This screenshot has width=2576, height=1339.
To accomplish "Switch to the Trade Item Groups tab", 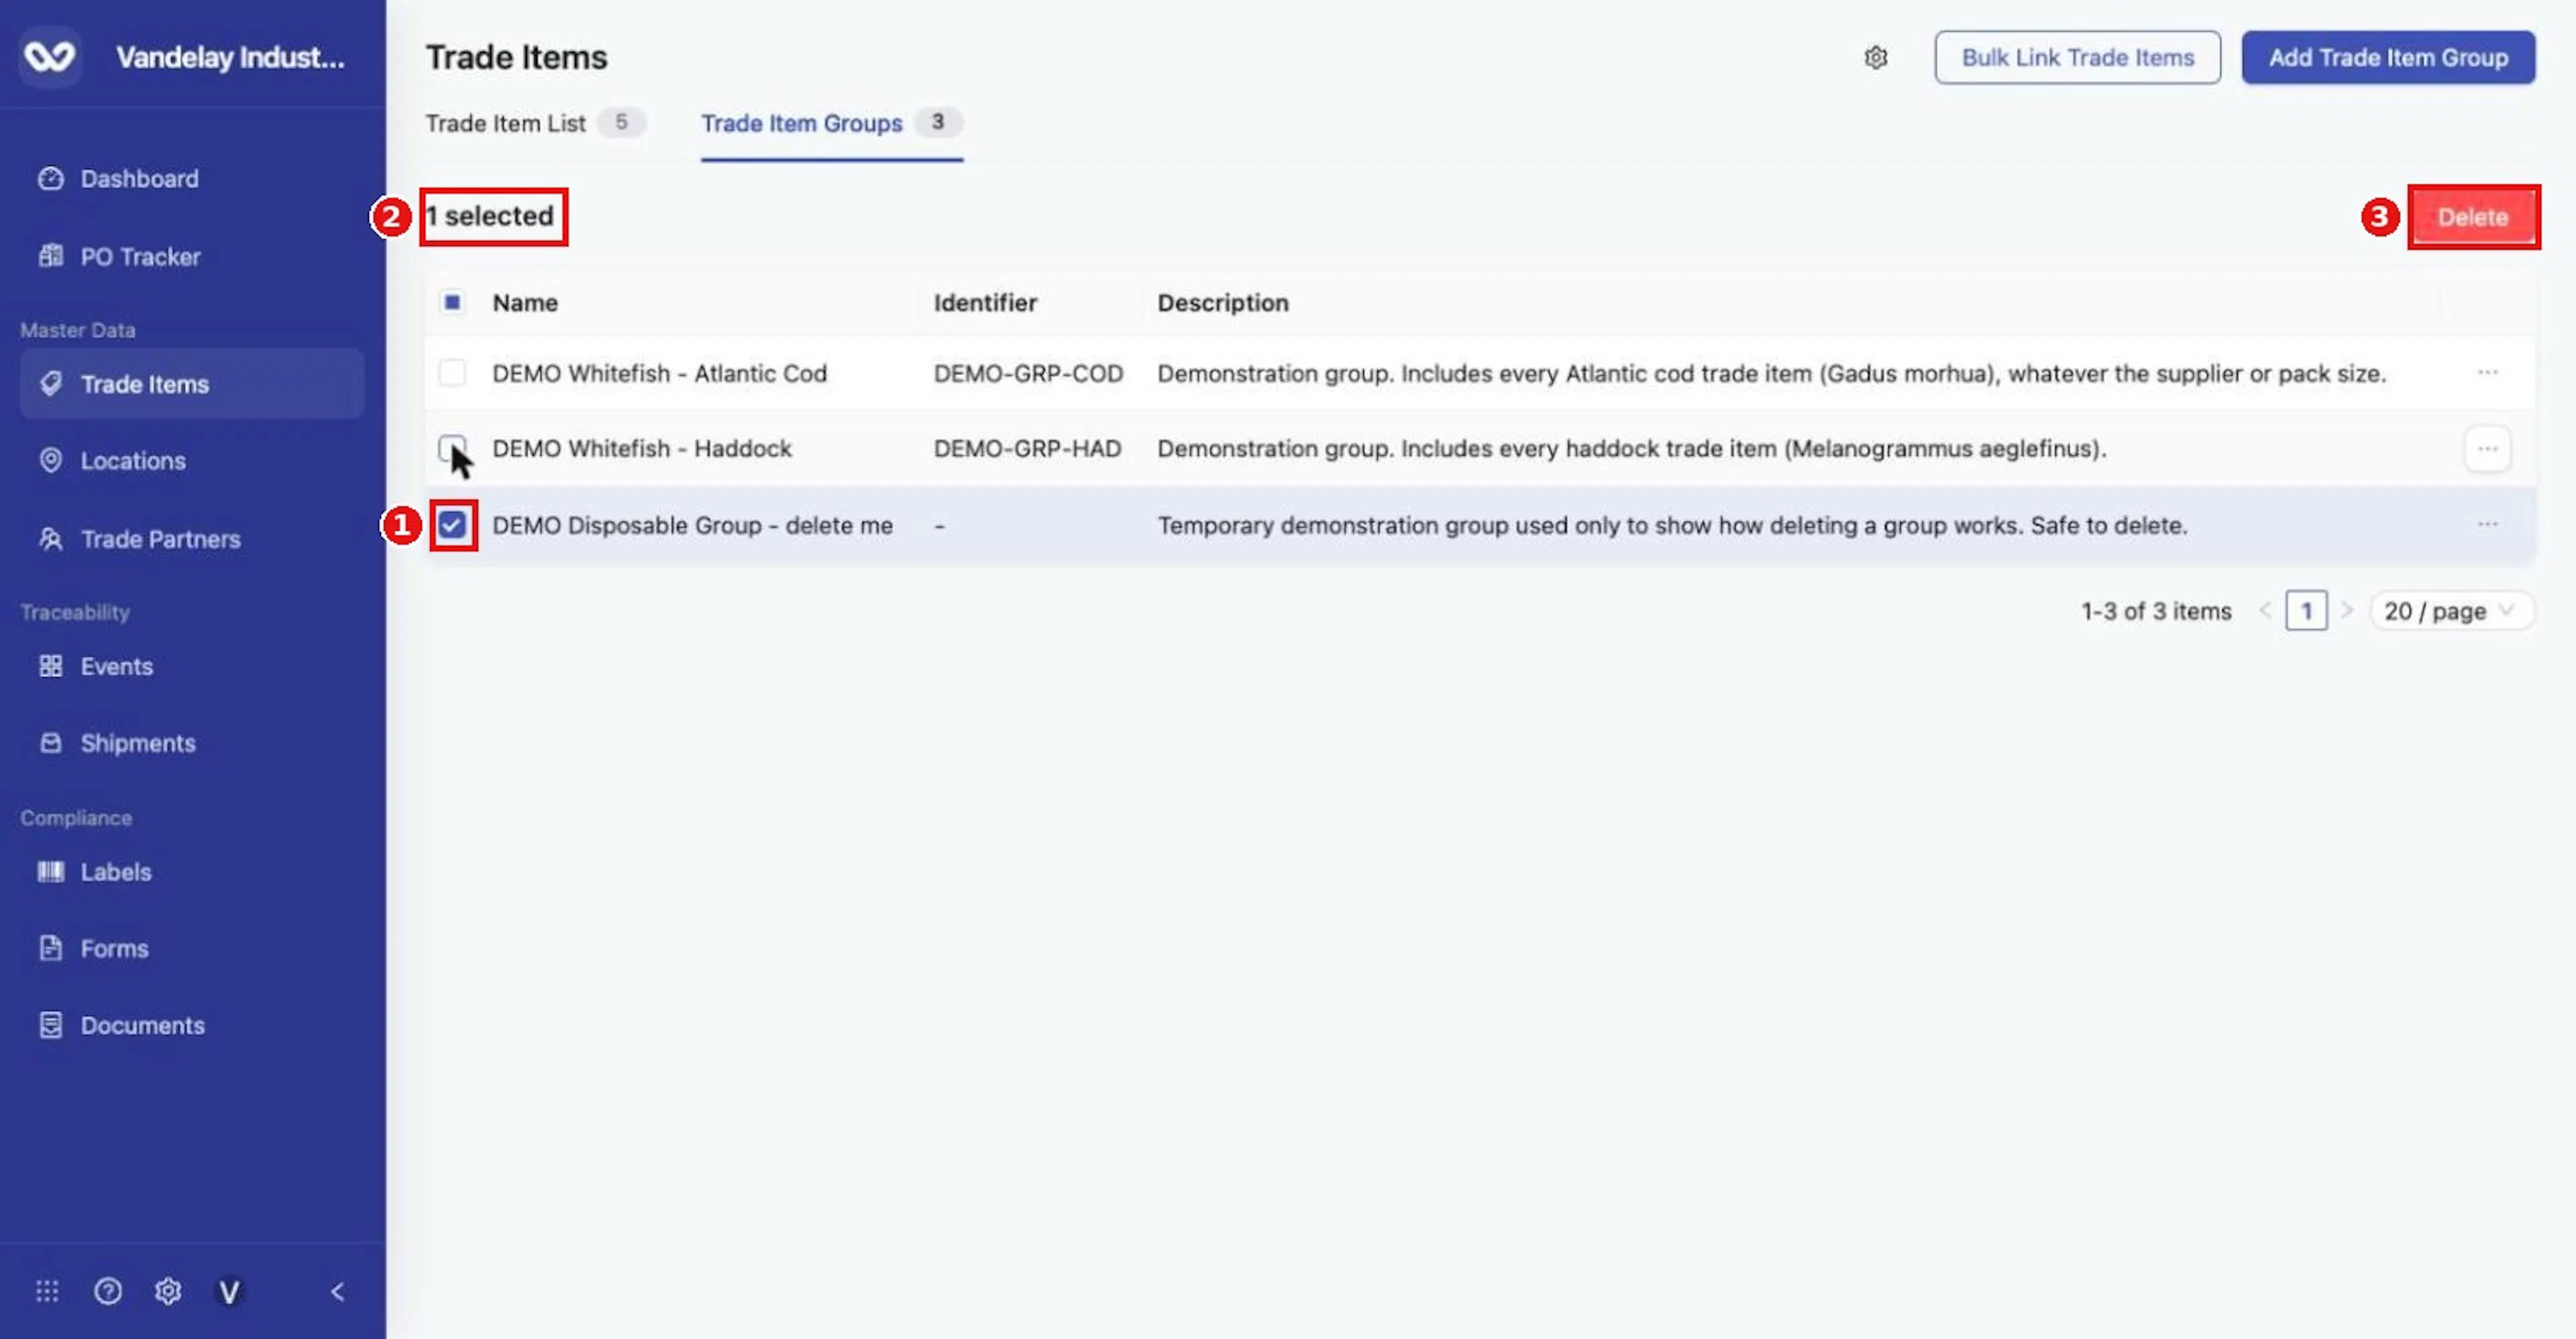I will 832,123.
